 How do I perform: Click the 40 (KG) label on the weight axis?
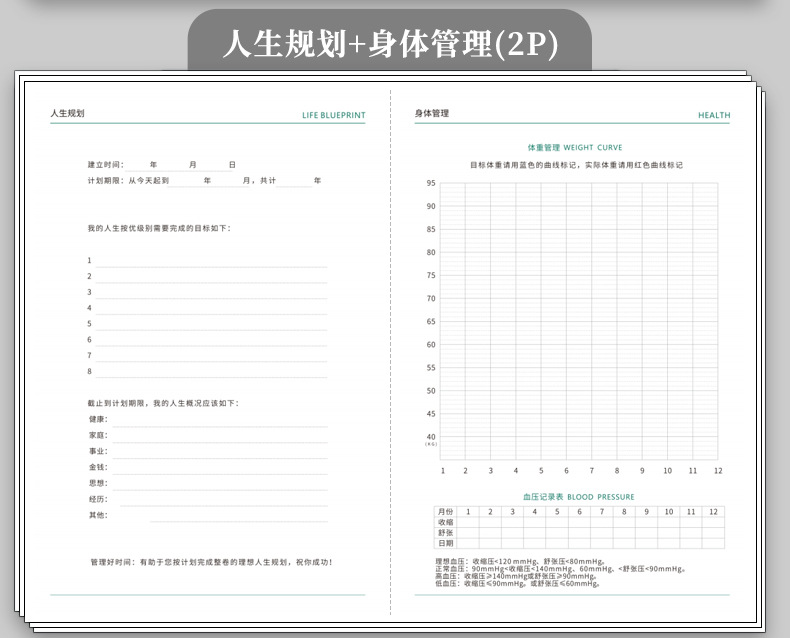pyautogui.click(x=431, y=439)
